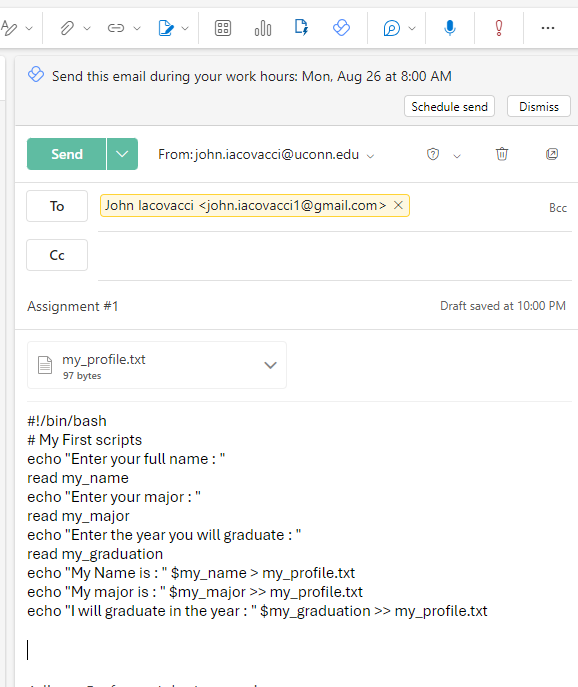The height and width of the screenshot is (687, 578).
Task: Show the Bcc field
Action: 557,208
